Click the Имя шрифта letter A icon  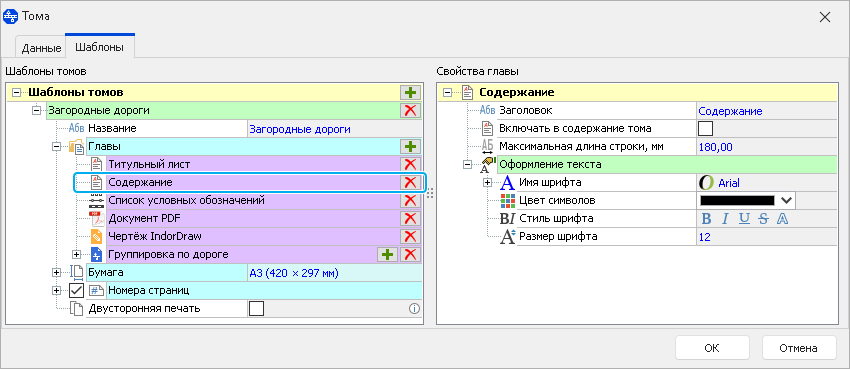[x=507, y=183]
